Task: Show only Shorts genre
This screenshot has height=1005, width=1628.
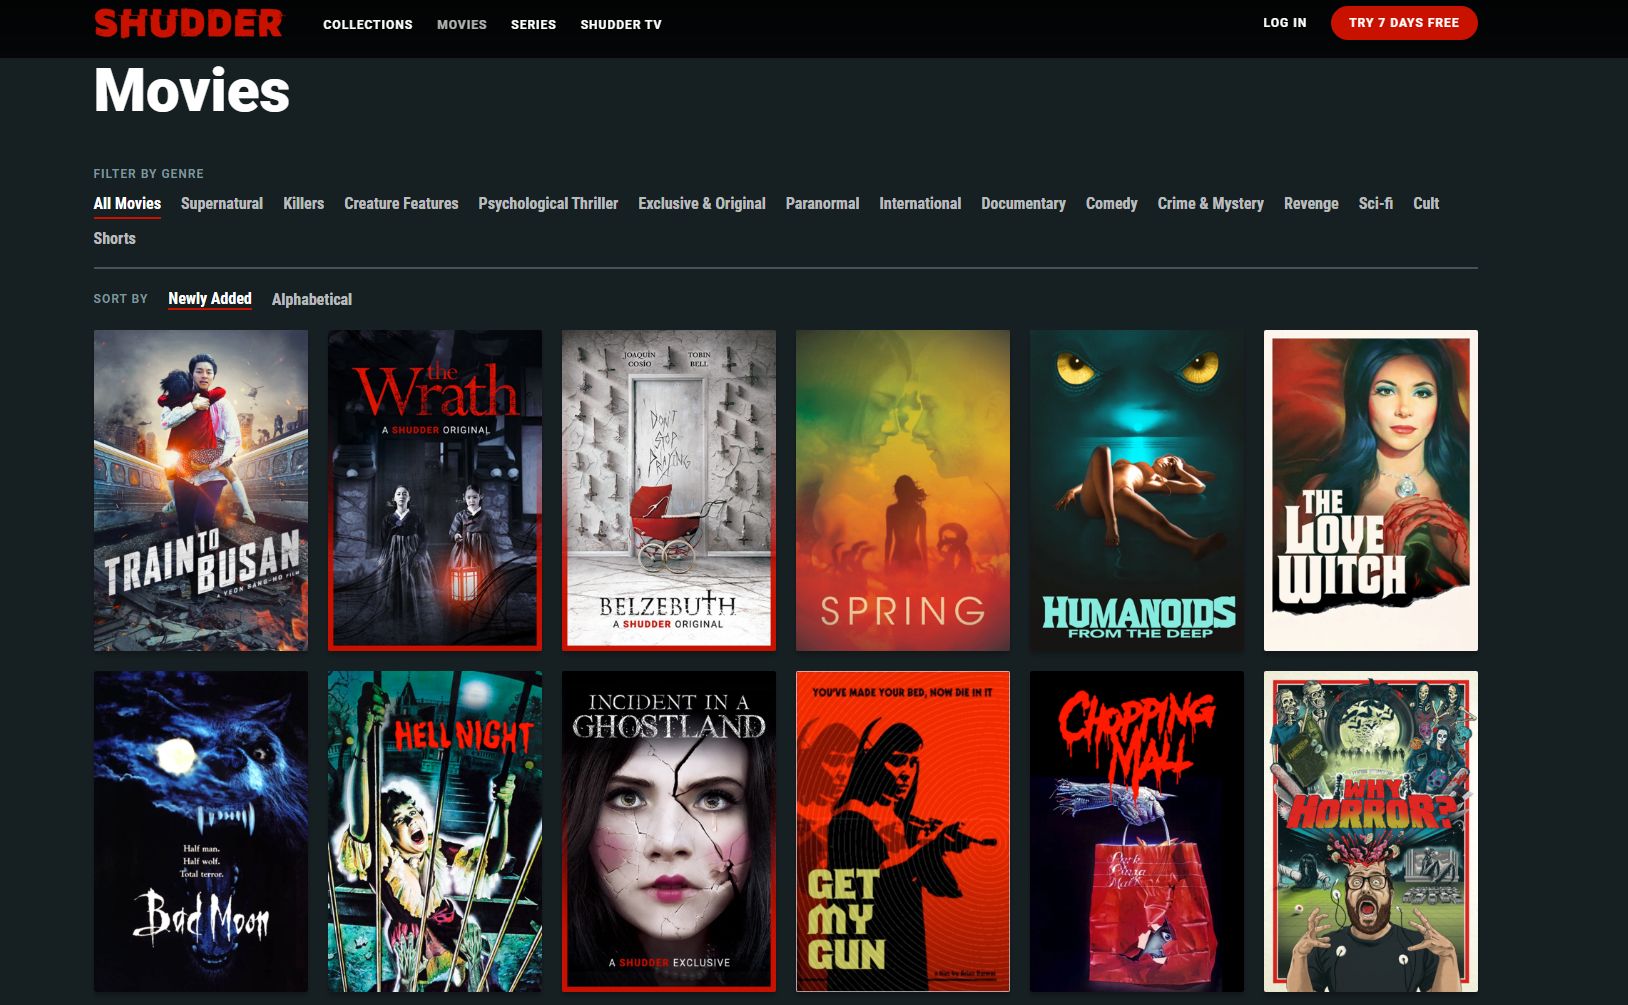Action: [114, 238]
